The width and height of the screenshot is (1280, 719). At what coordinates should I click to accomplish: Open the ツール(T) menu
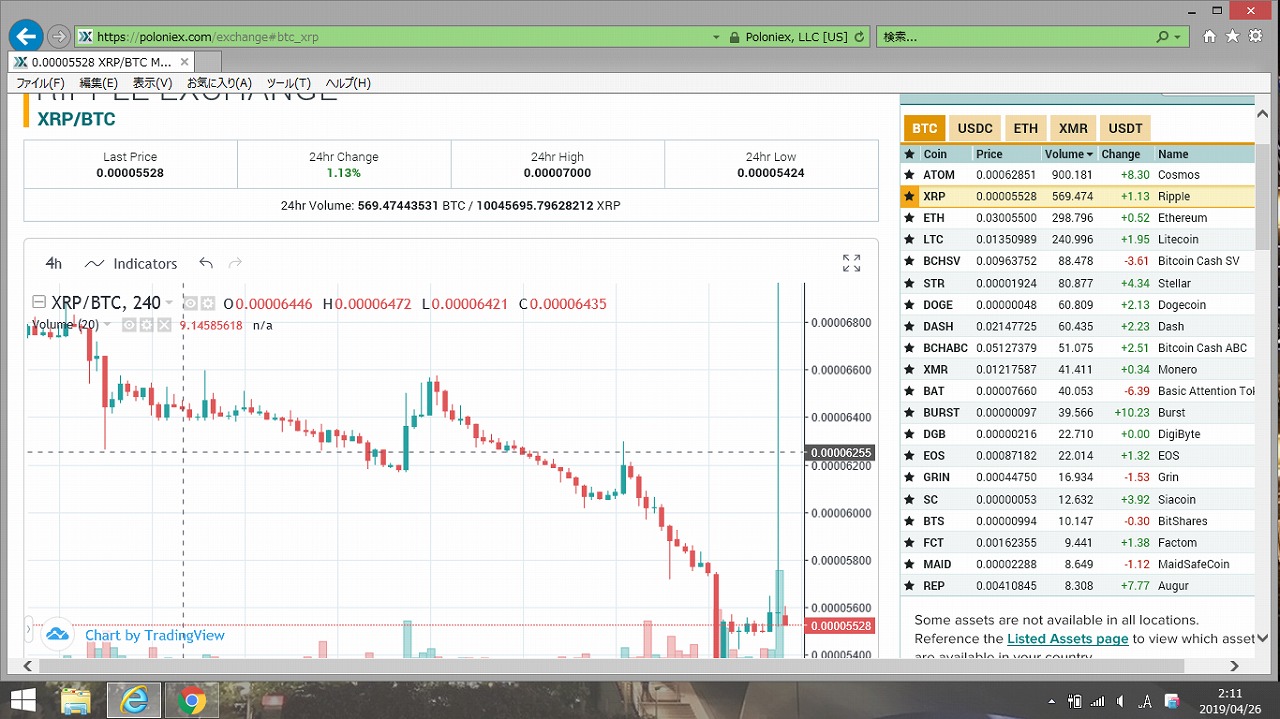tap(288, 83)
